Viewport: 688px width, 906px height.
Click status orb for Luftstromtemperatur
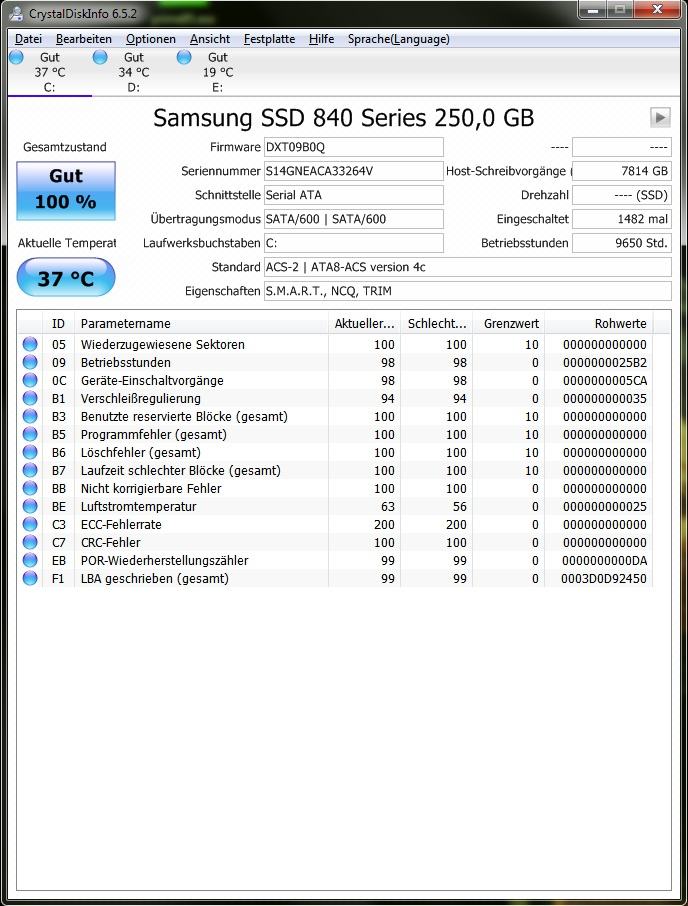30,506
